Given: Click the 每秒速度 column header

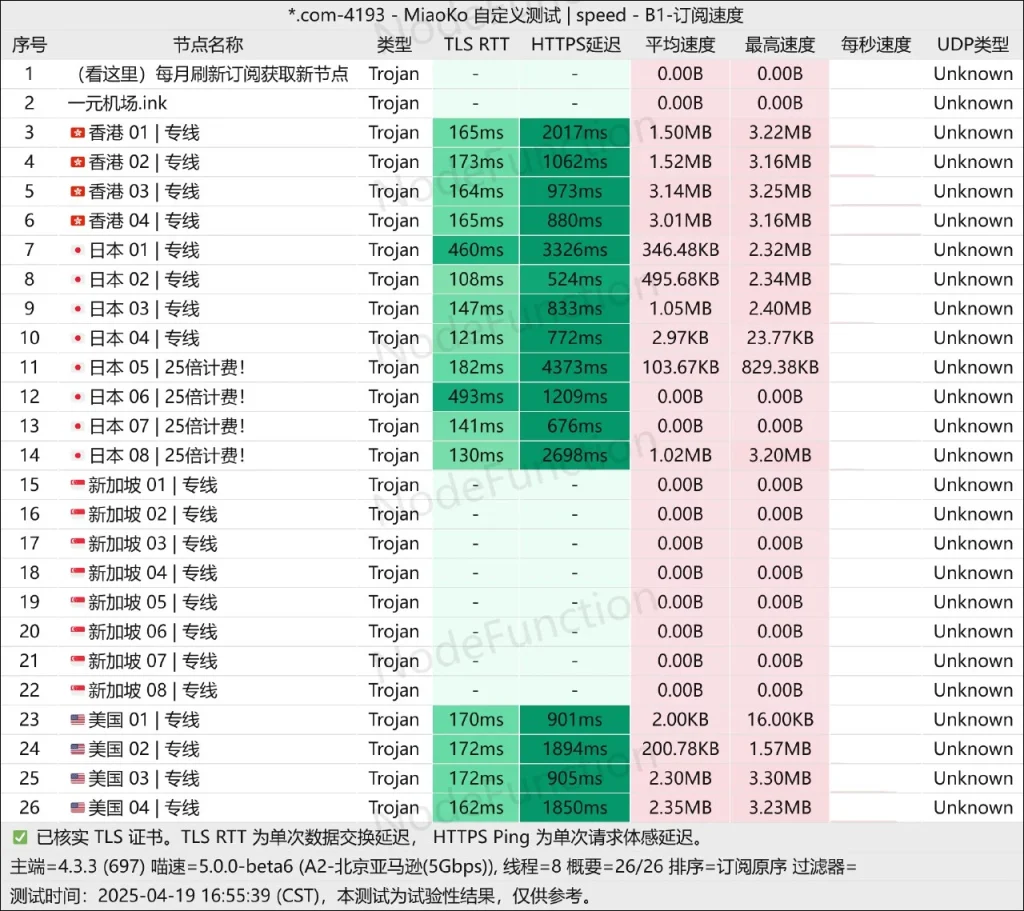Looking at the screenshot, I should click(x=876, y=44).
